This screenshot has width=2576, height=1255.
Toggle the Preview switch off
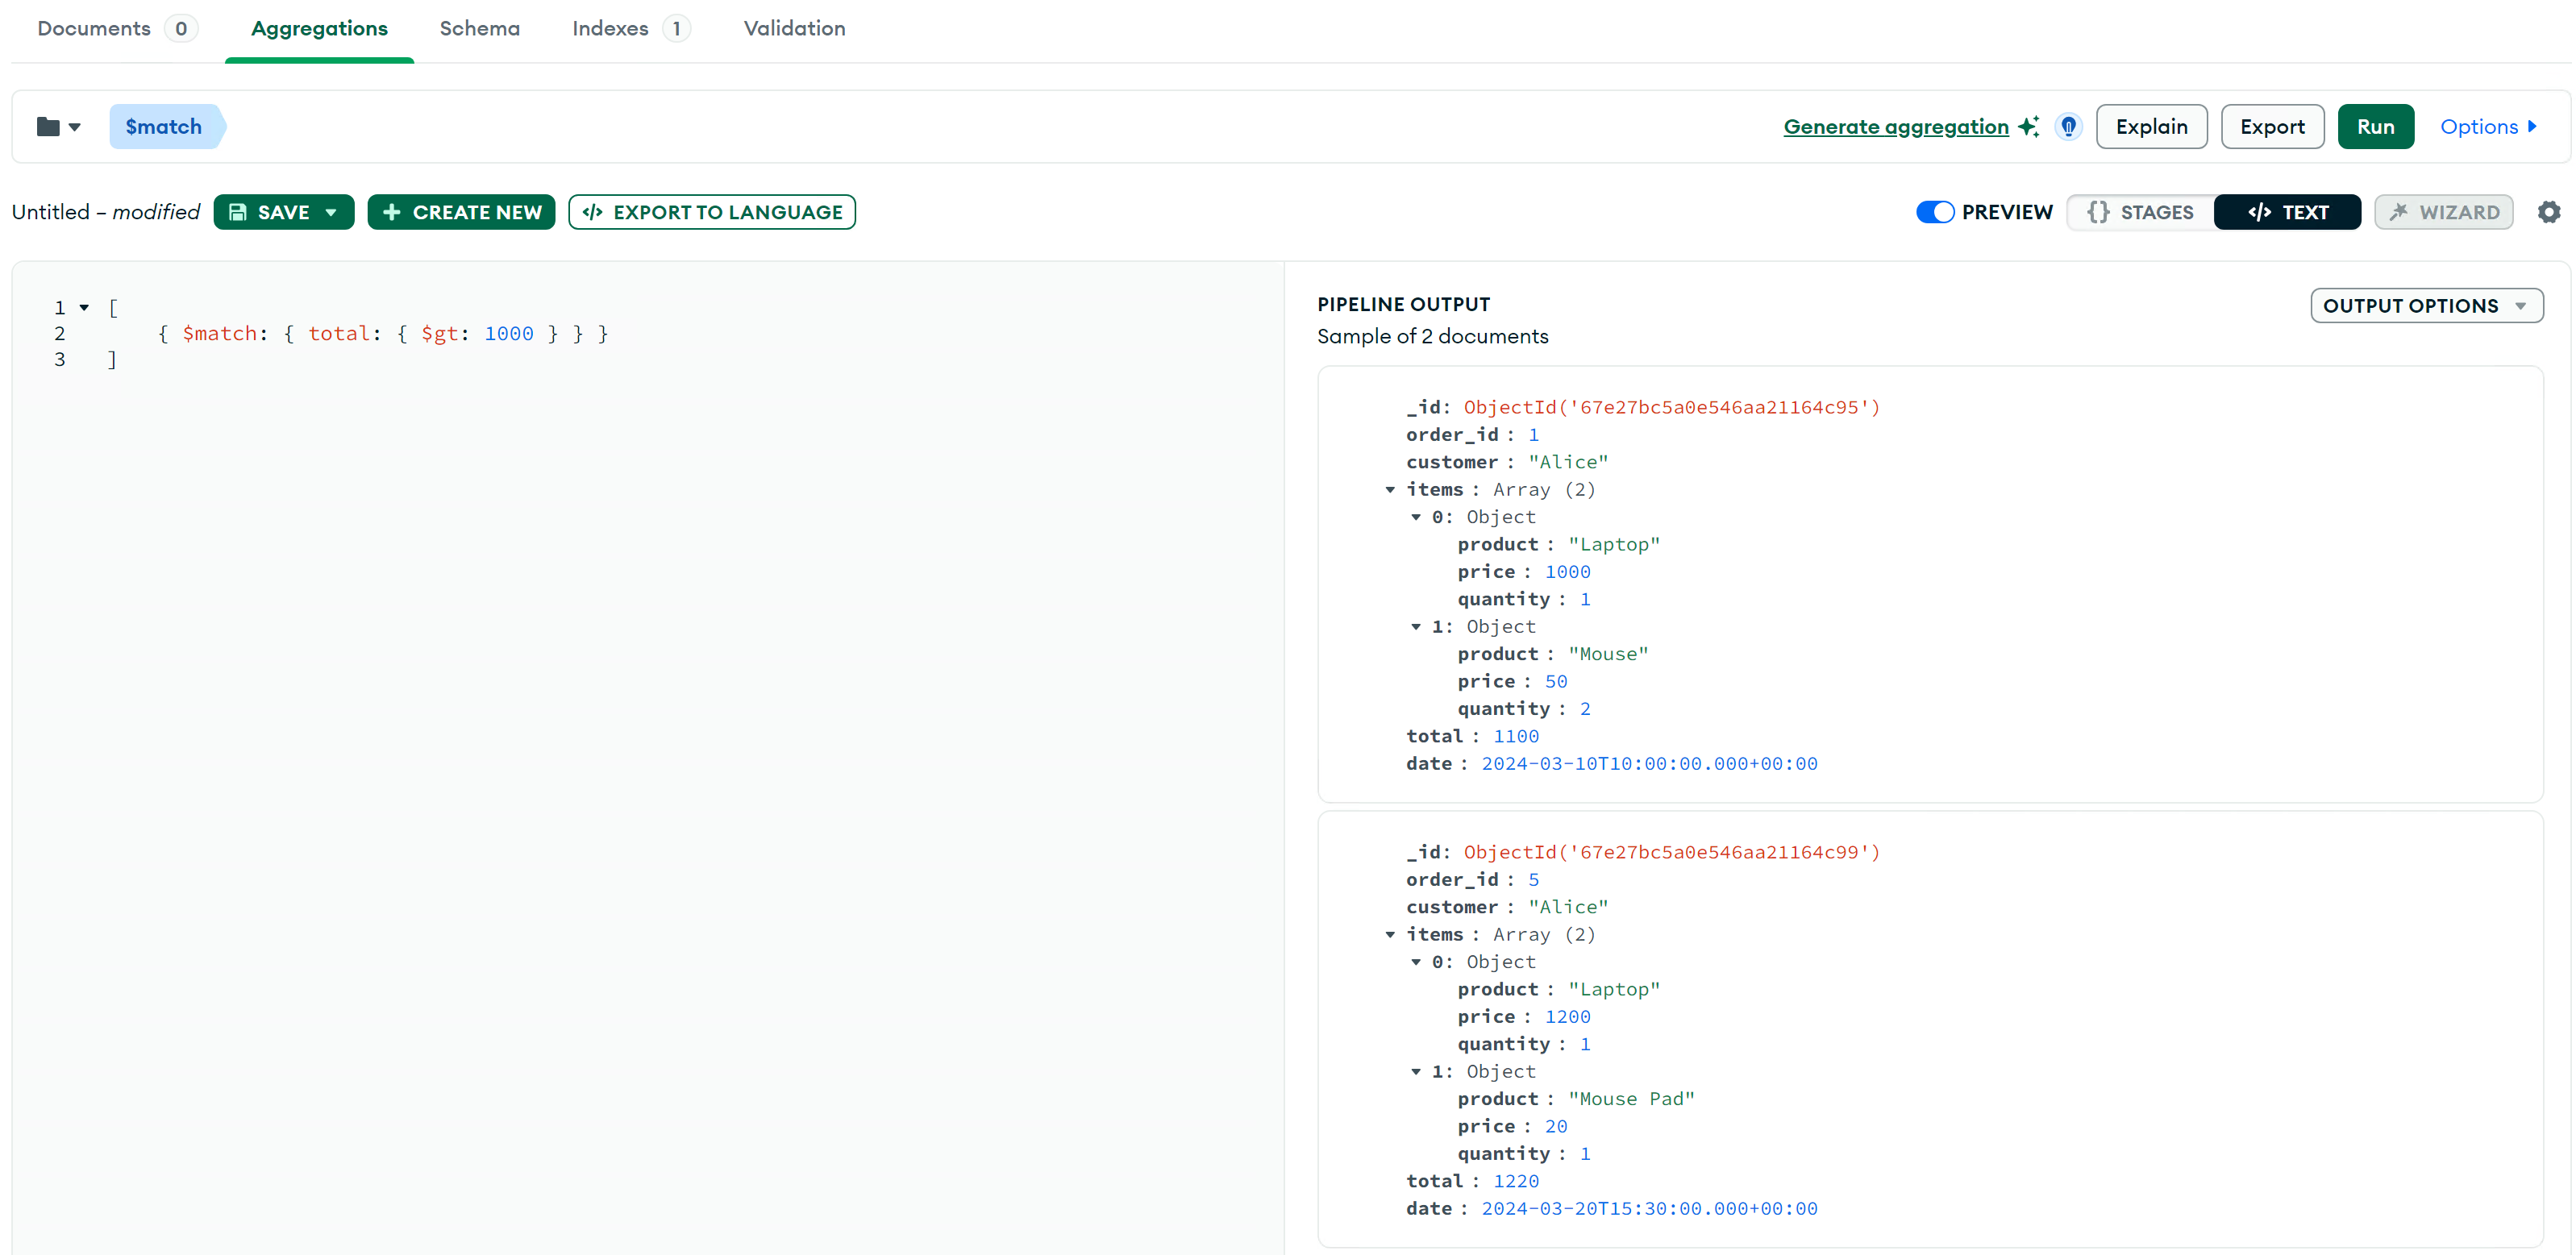pyautogui.click(x=1934, y=212)
